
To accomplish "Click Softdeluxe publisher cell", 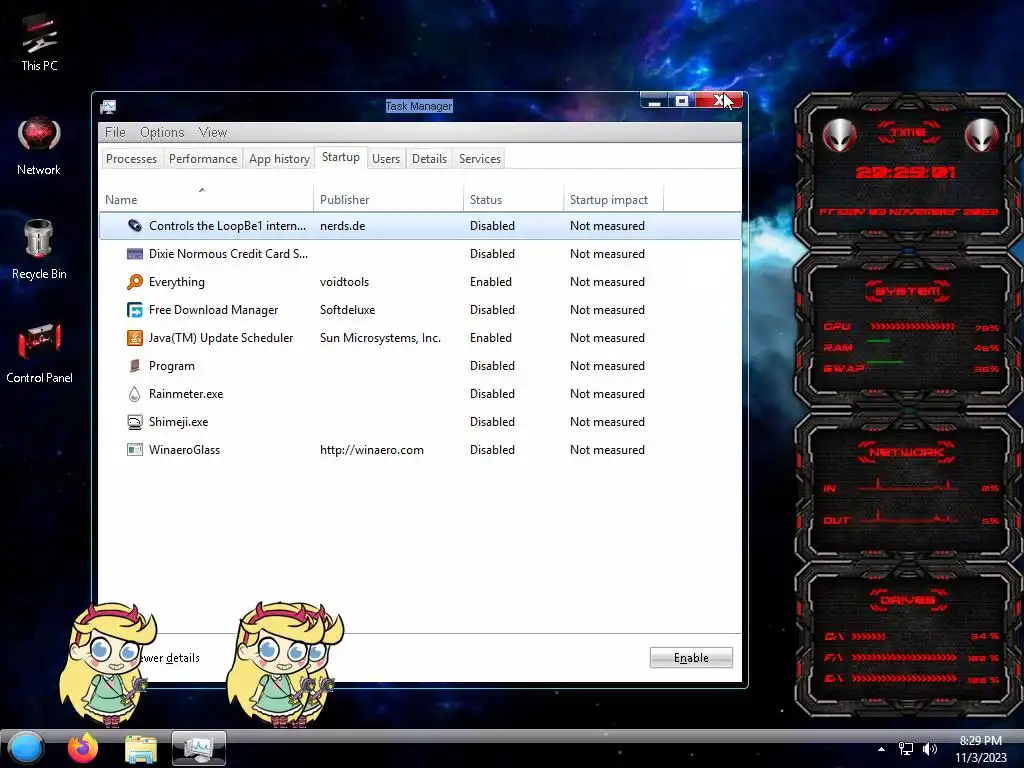I will 347,310.
